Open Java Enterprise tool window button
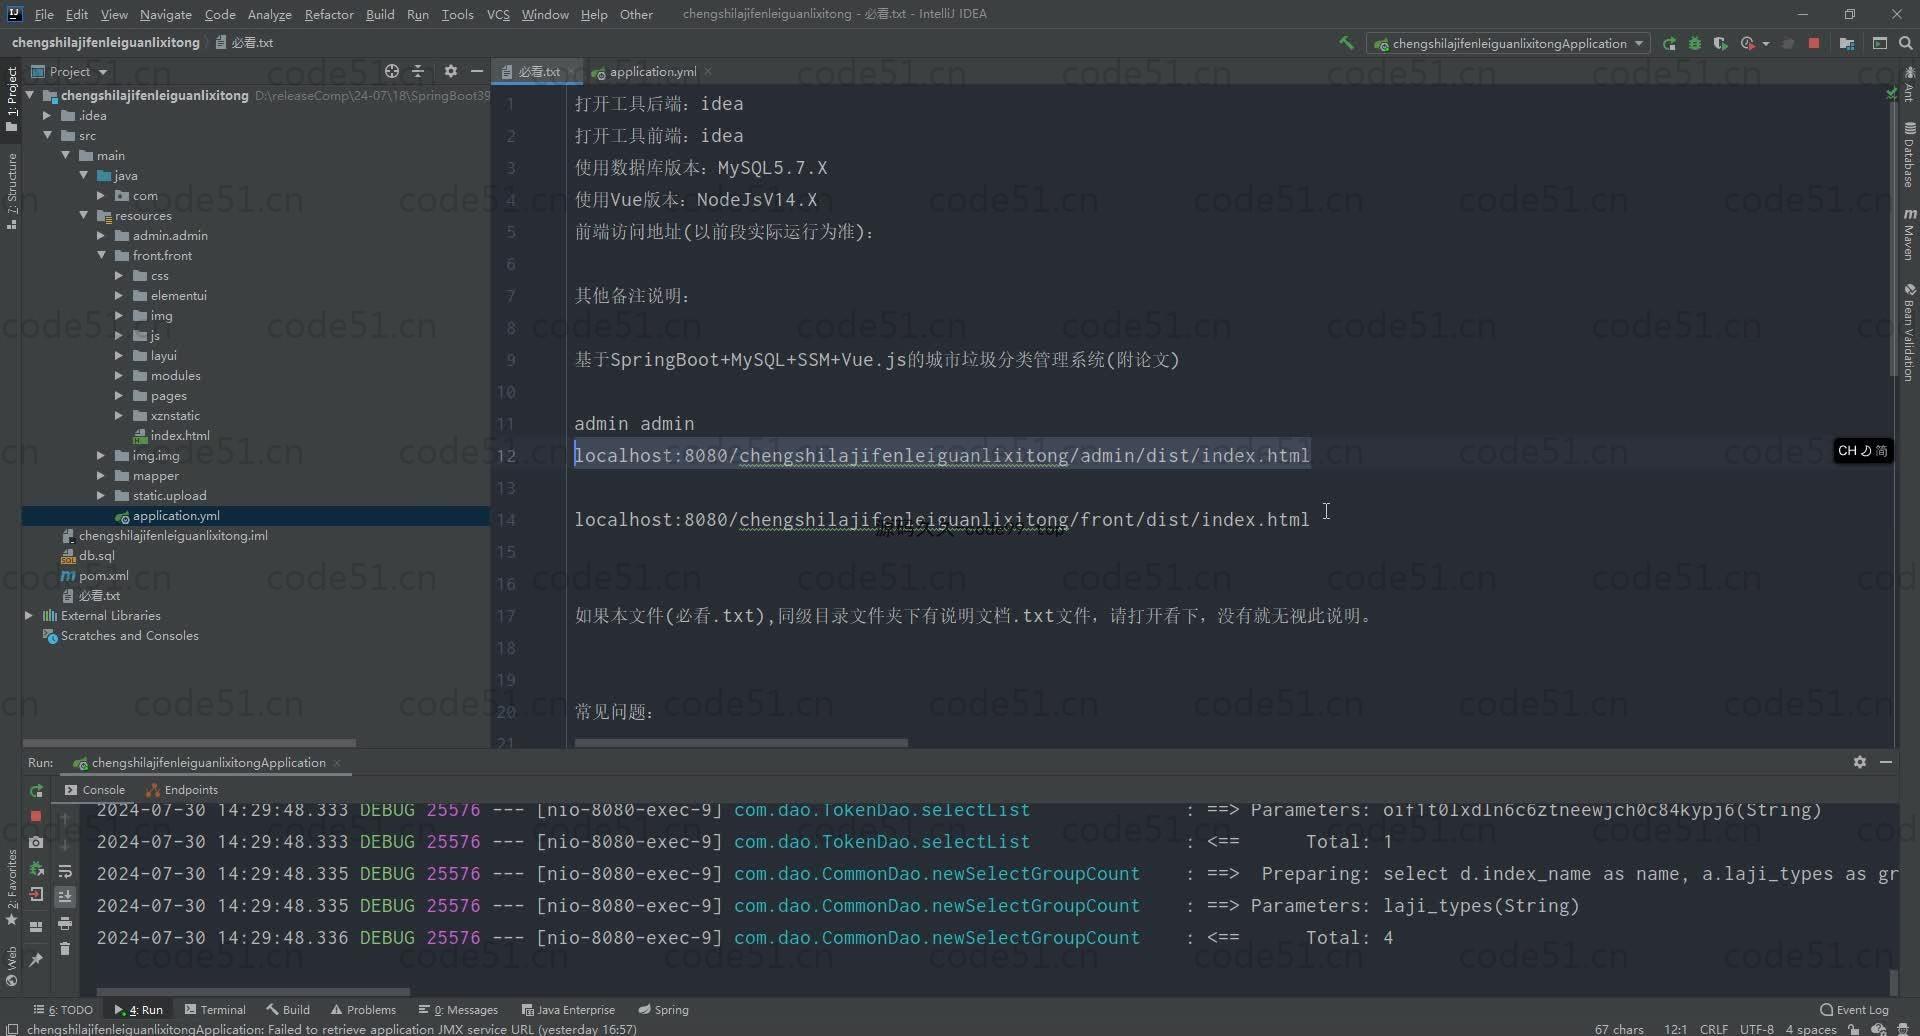The height and width of the screenshot is (1036, 1920). point(567,1010)
